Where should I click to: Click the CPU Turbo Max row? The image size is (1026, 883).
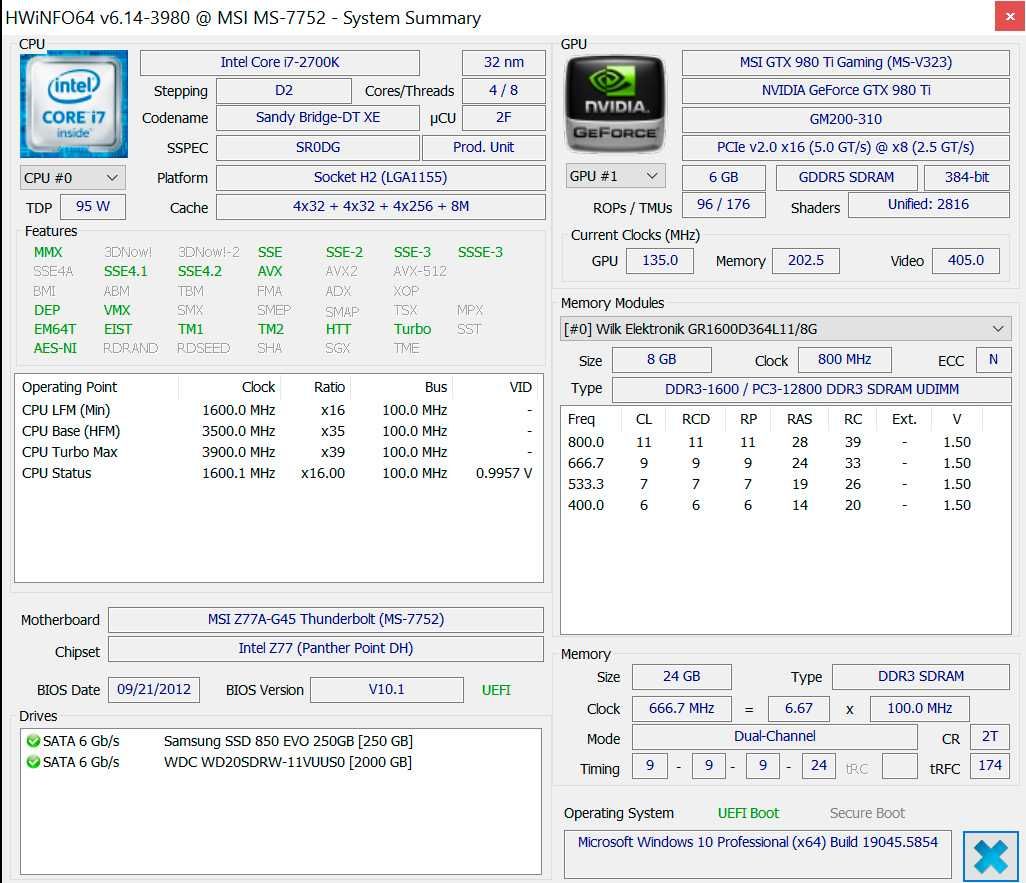click(278, 452)
